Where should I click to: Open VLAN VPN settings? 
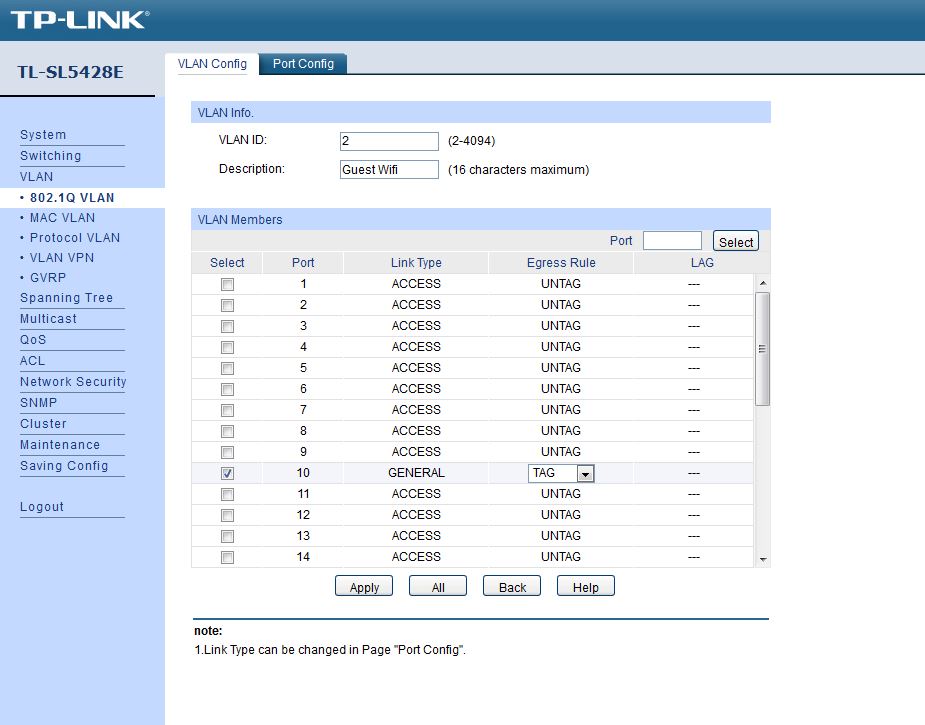click(62, 258)
